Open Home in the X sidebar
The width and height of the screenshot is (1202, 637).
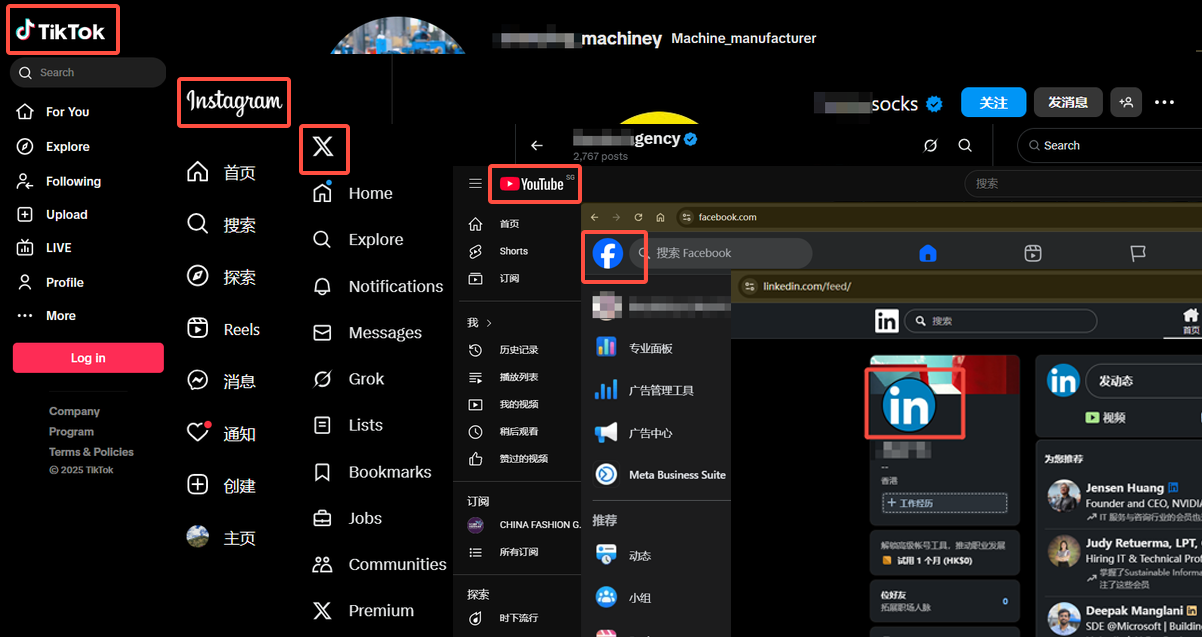(x=352, y=193)
